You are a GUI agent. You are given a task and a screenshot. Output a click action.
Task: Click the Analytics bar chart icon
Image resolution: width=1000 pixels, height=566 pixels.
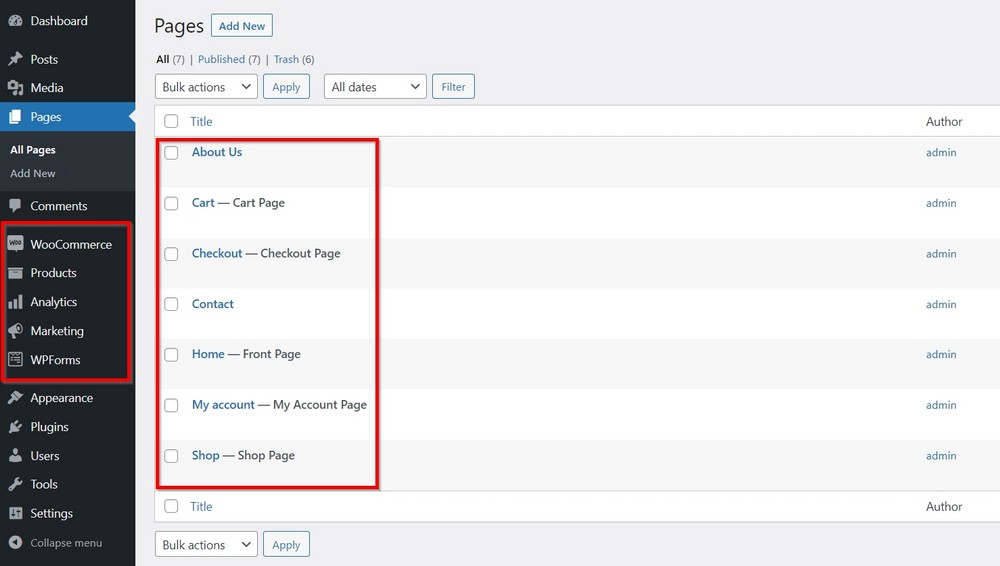(15, 302)
